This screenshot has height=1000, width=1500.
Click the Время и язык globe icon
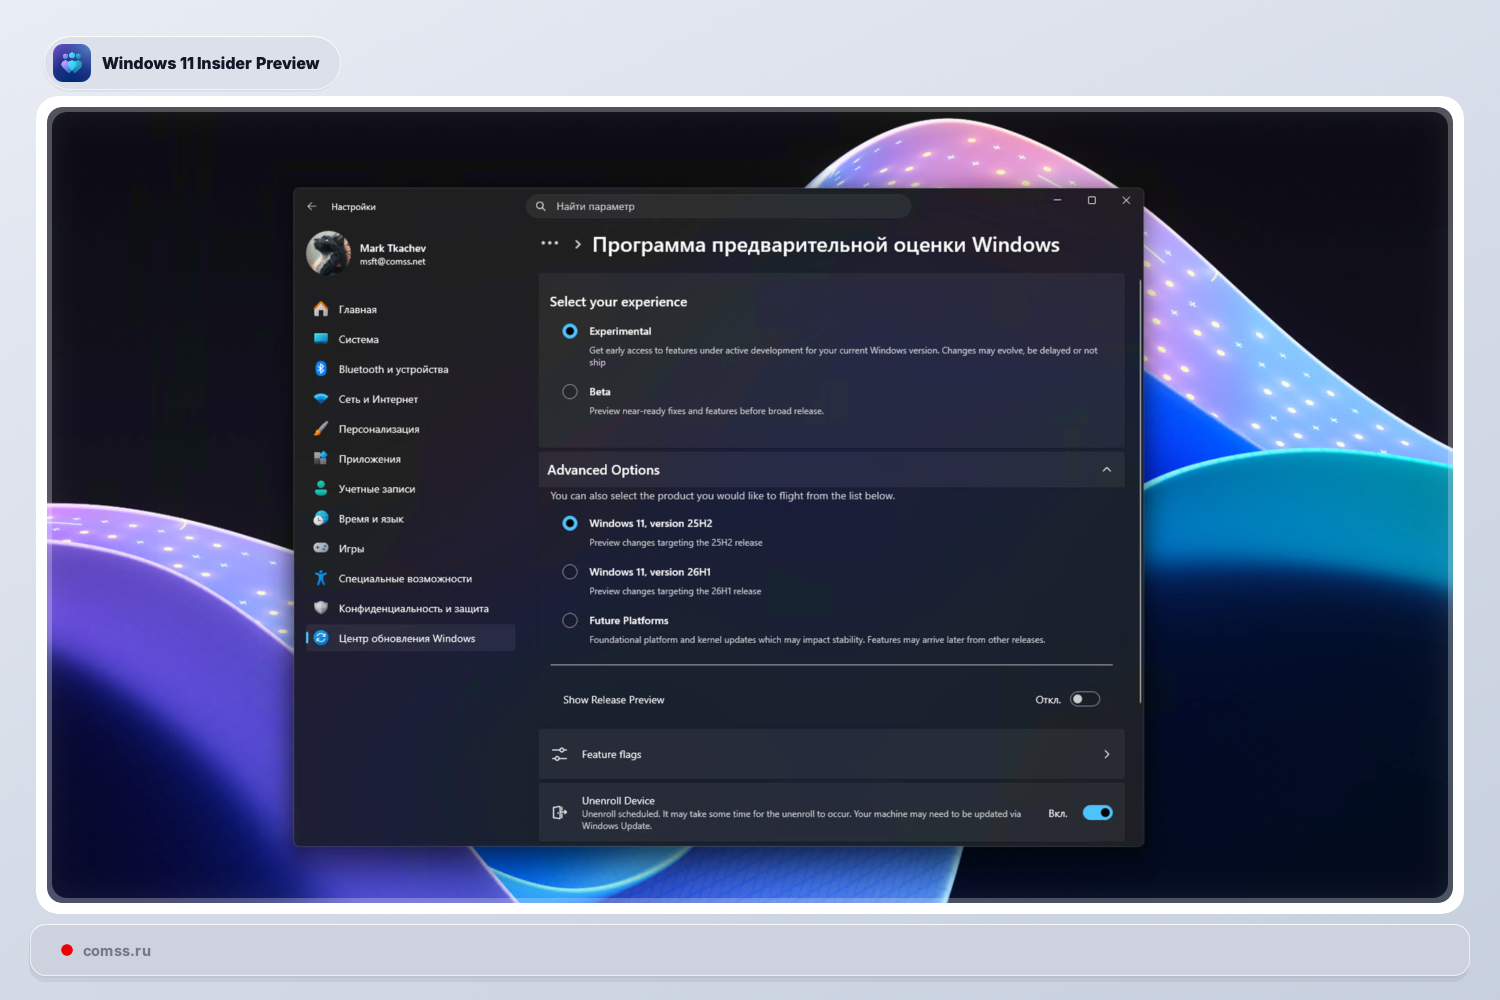pyautogui.click(x=321, y=518)
